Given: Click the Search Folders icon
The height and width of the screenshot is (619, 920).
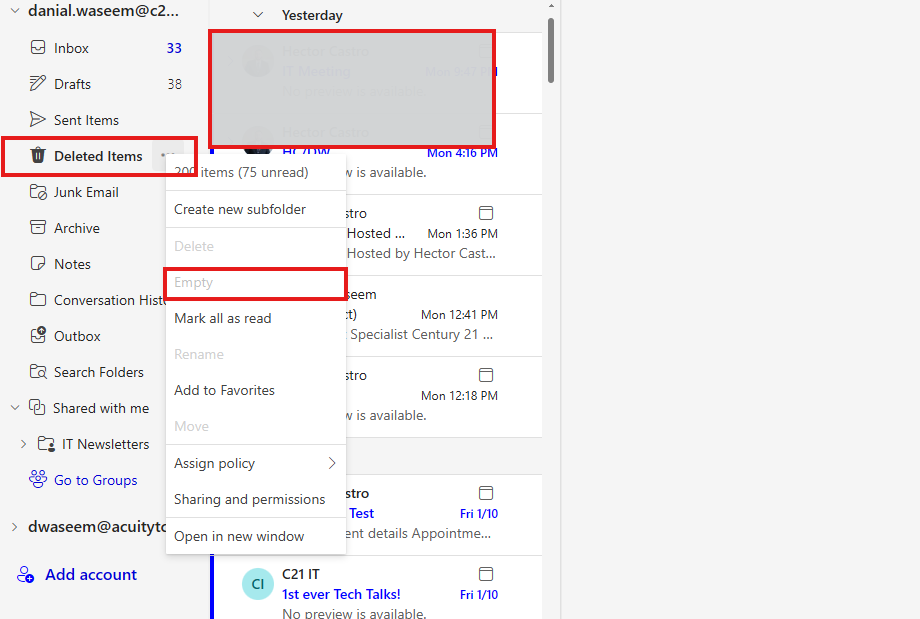Looking at the screenshot, I should click(x=38, y=372).
